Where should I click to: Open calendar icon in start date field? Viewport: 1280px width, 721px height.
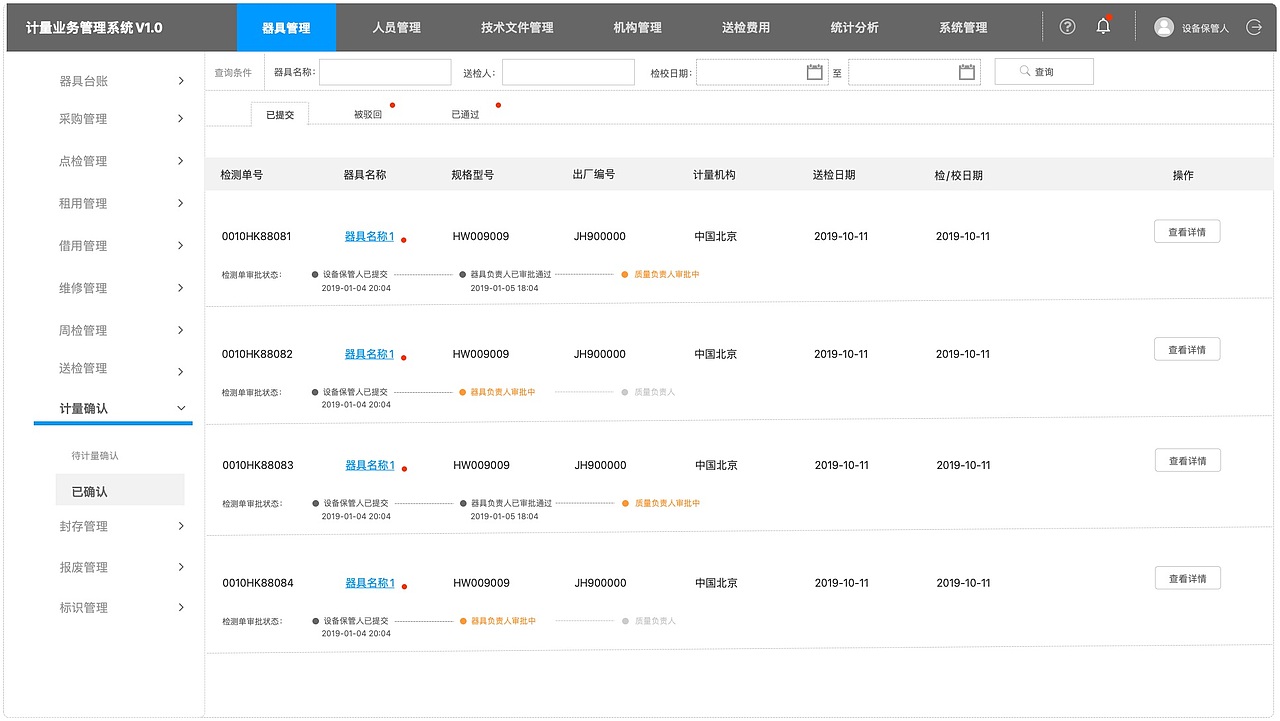click(815, 72)
